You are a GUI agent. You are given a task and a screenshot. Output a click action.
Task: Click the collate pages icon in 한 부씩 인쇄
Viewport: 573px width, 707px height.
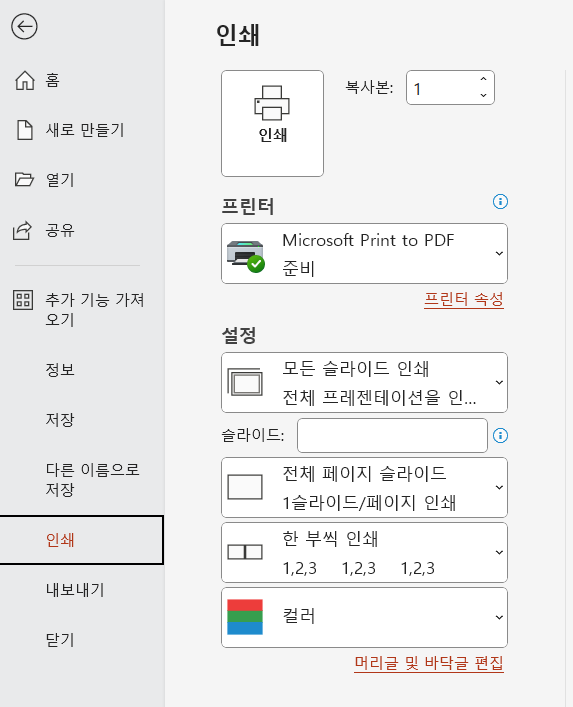245,552
